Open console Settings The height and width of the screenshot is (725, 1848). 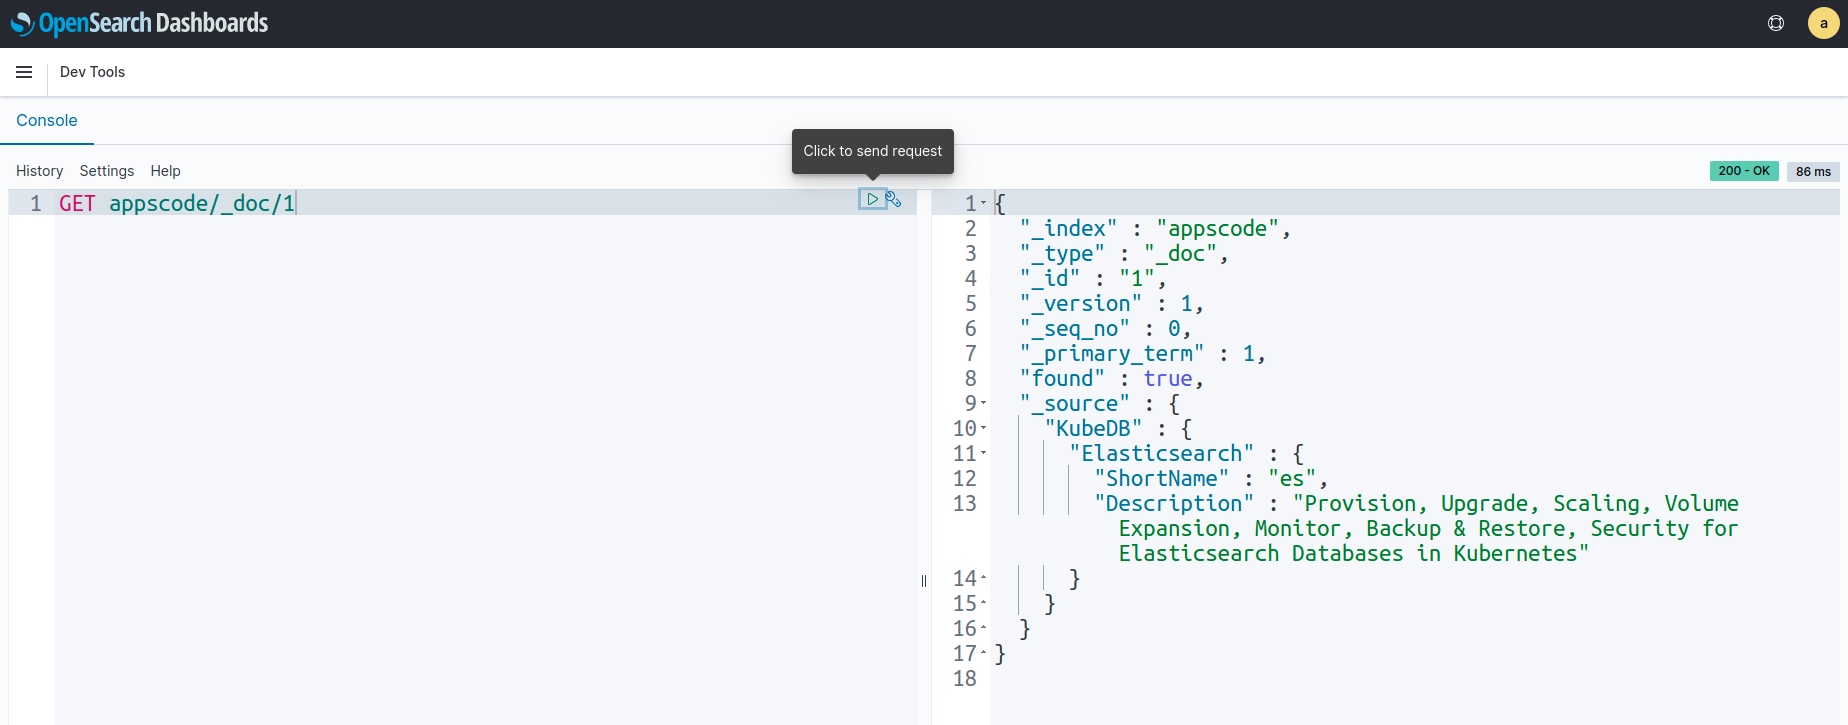click(107, 171)
